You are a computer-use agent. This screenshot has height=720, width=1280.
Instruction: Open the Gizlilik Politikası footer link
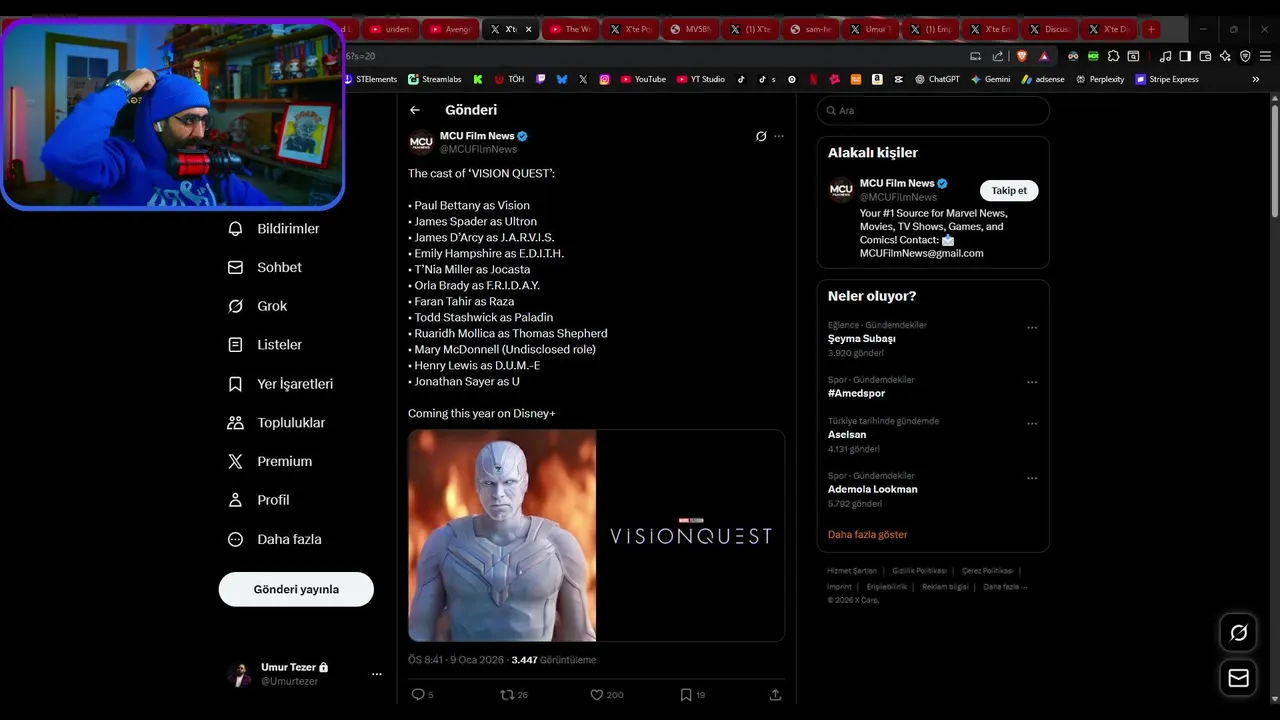(919, 571)
